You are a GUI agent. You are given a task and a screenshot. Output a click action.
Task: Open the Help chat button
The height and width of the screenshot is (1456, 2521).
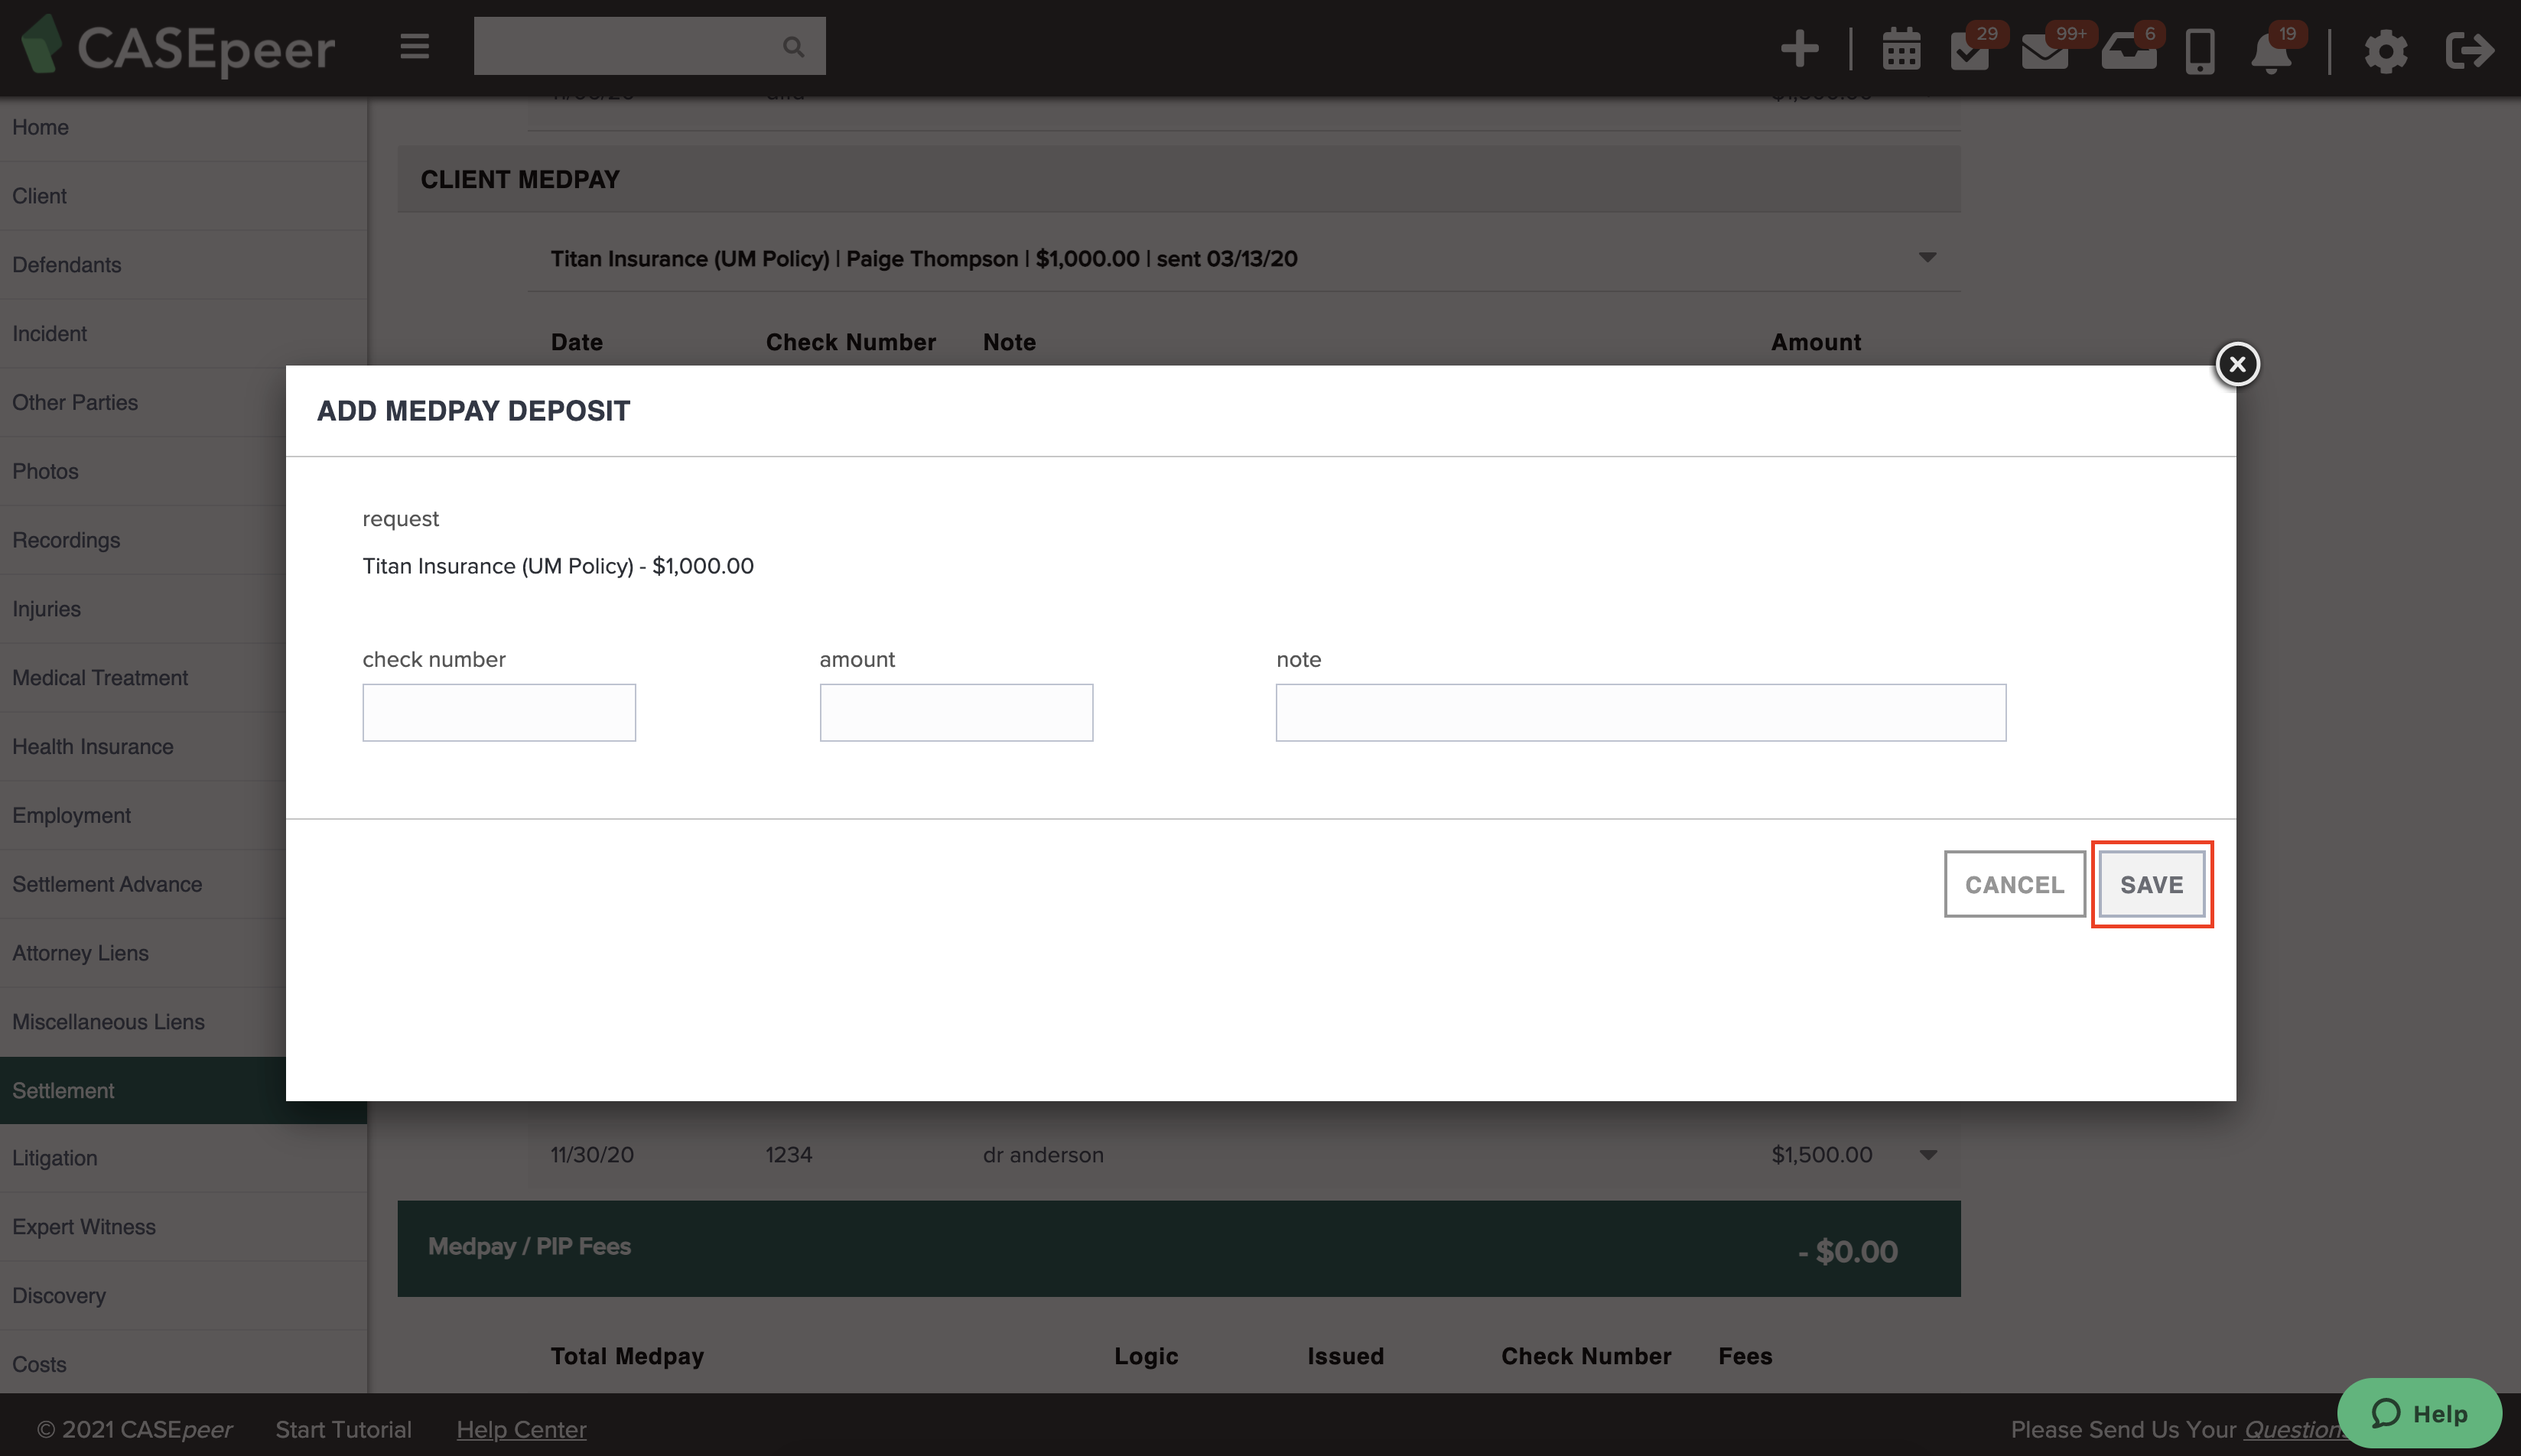pos(2419,1413)
